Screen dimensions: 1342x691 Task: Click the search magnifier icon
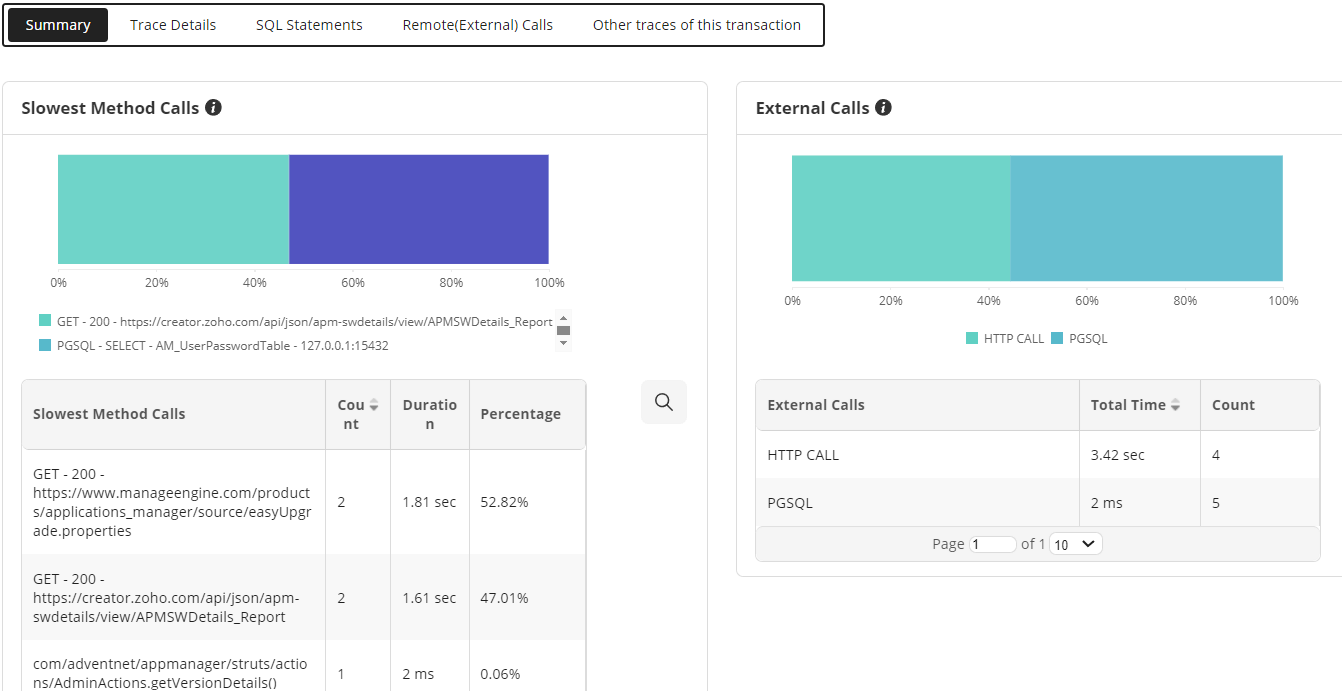tap(663, 402)
